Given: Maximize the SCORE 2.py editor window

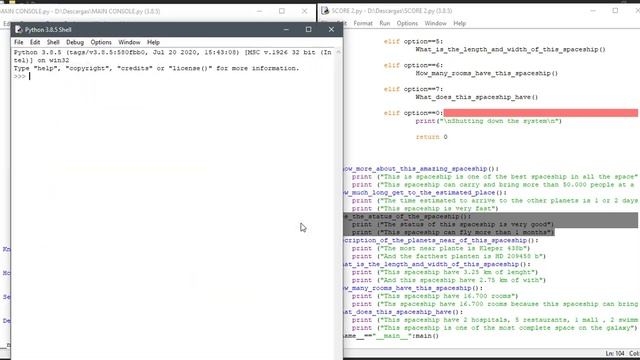Looking at the screenshot, I should [x=615, y=11].
